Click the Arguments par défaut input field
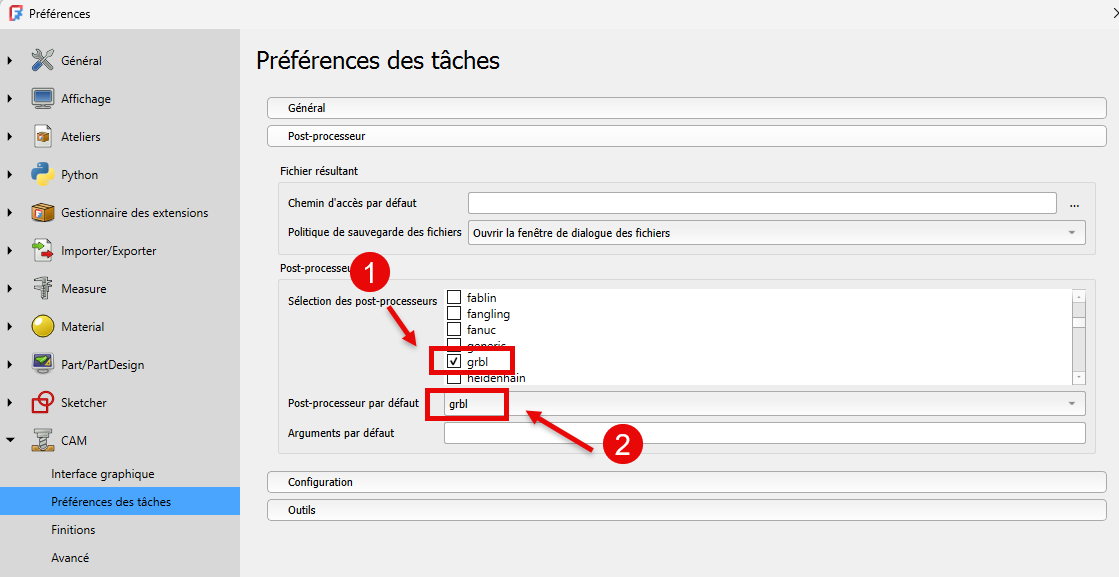 (764, 433)
